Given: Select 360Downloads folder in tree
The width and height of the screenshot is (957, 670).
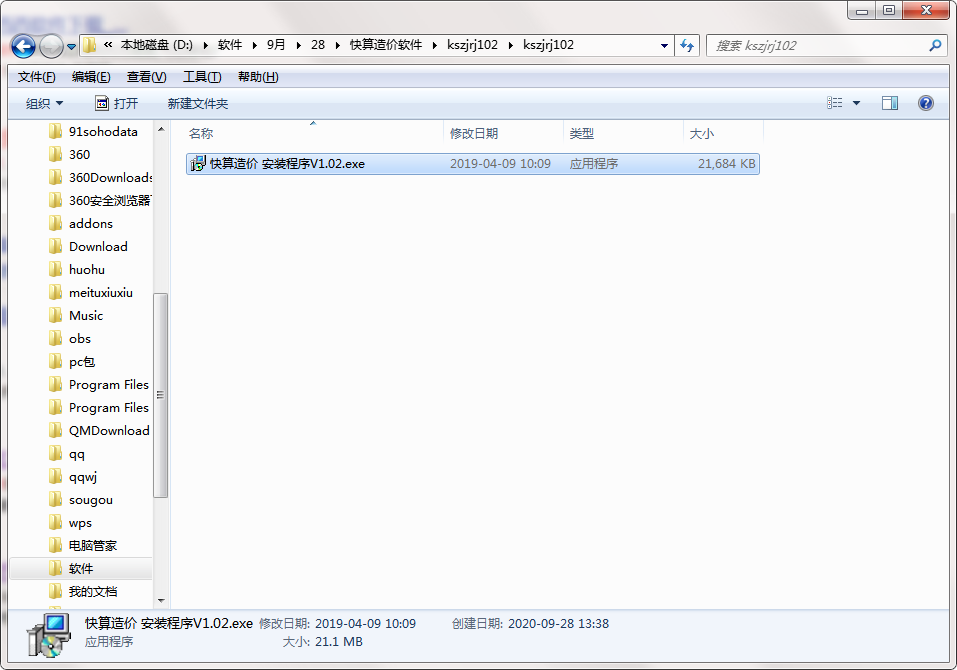Looking at the screenshot, I should 110,178.
